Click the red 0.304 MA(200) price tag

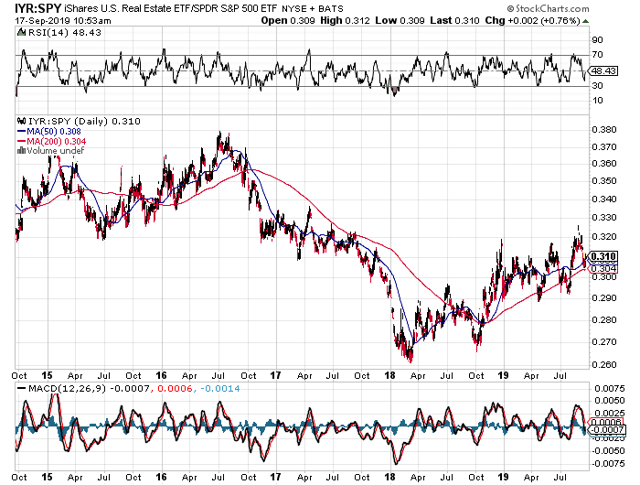pos(604,268)
